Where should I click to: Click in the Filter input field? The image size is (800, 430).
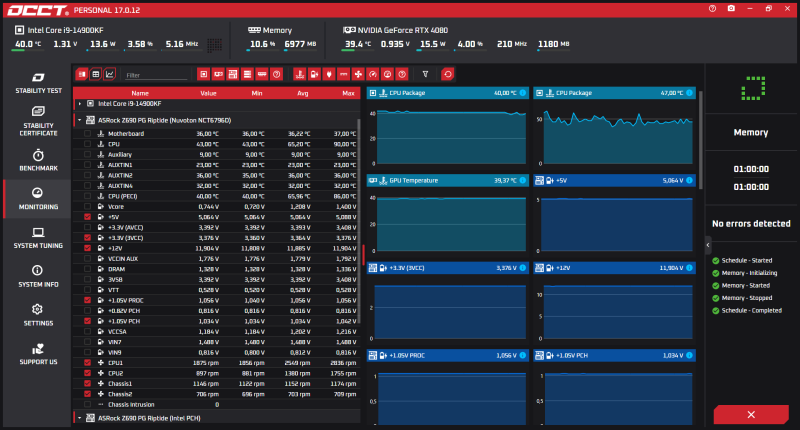tap(156, 75)
